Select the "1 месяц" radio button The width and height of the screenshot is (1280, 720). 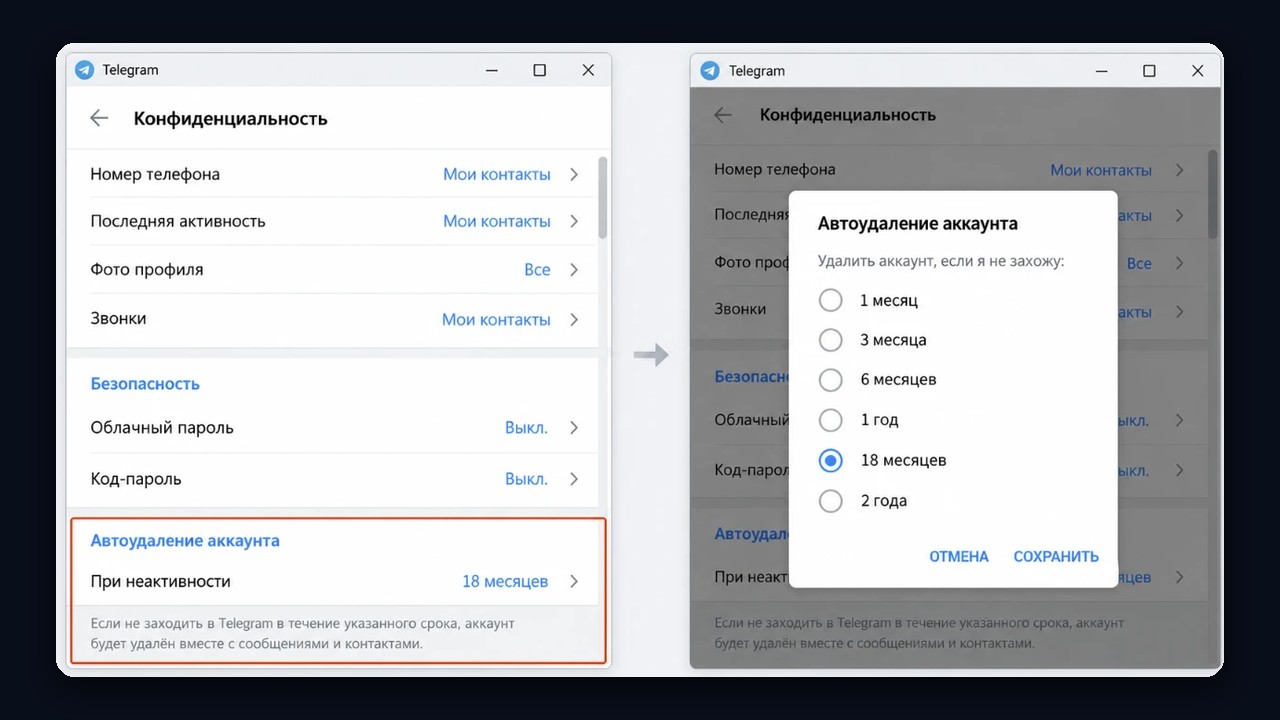[831, 300]
